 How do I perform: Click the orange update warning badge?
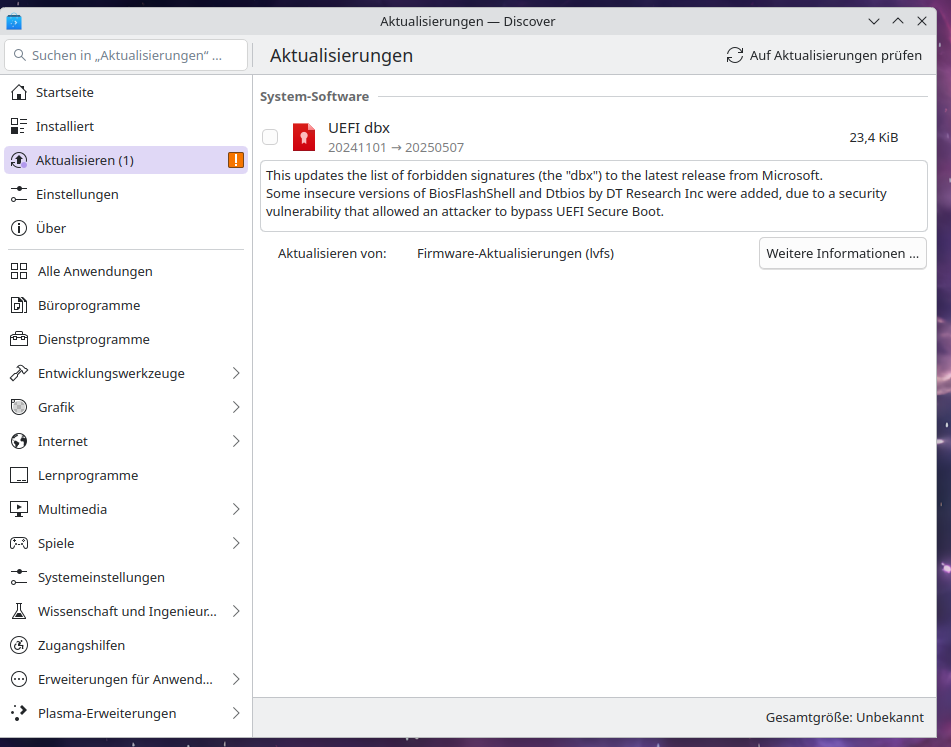(235, 160)
